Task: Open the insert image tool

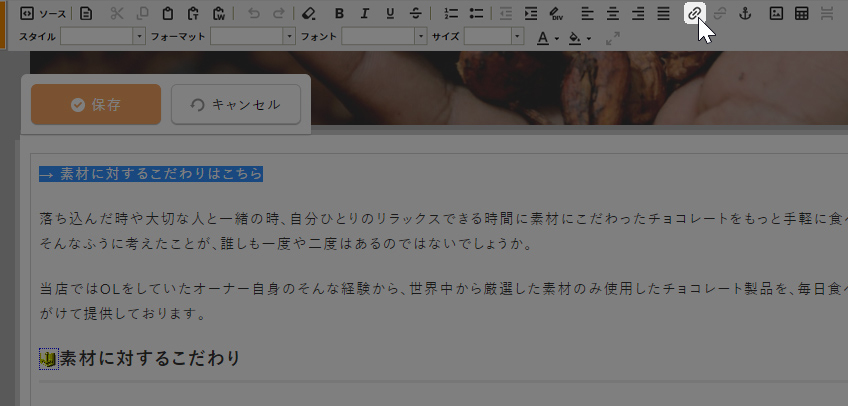Action: (776, 13)
